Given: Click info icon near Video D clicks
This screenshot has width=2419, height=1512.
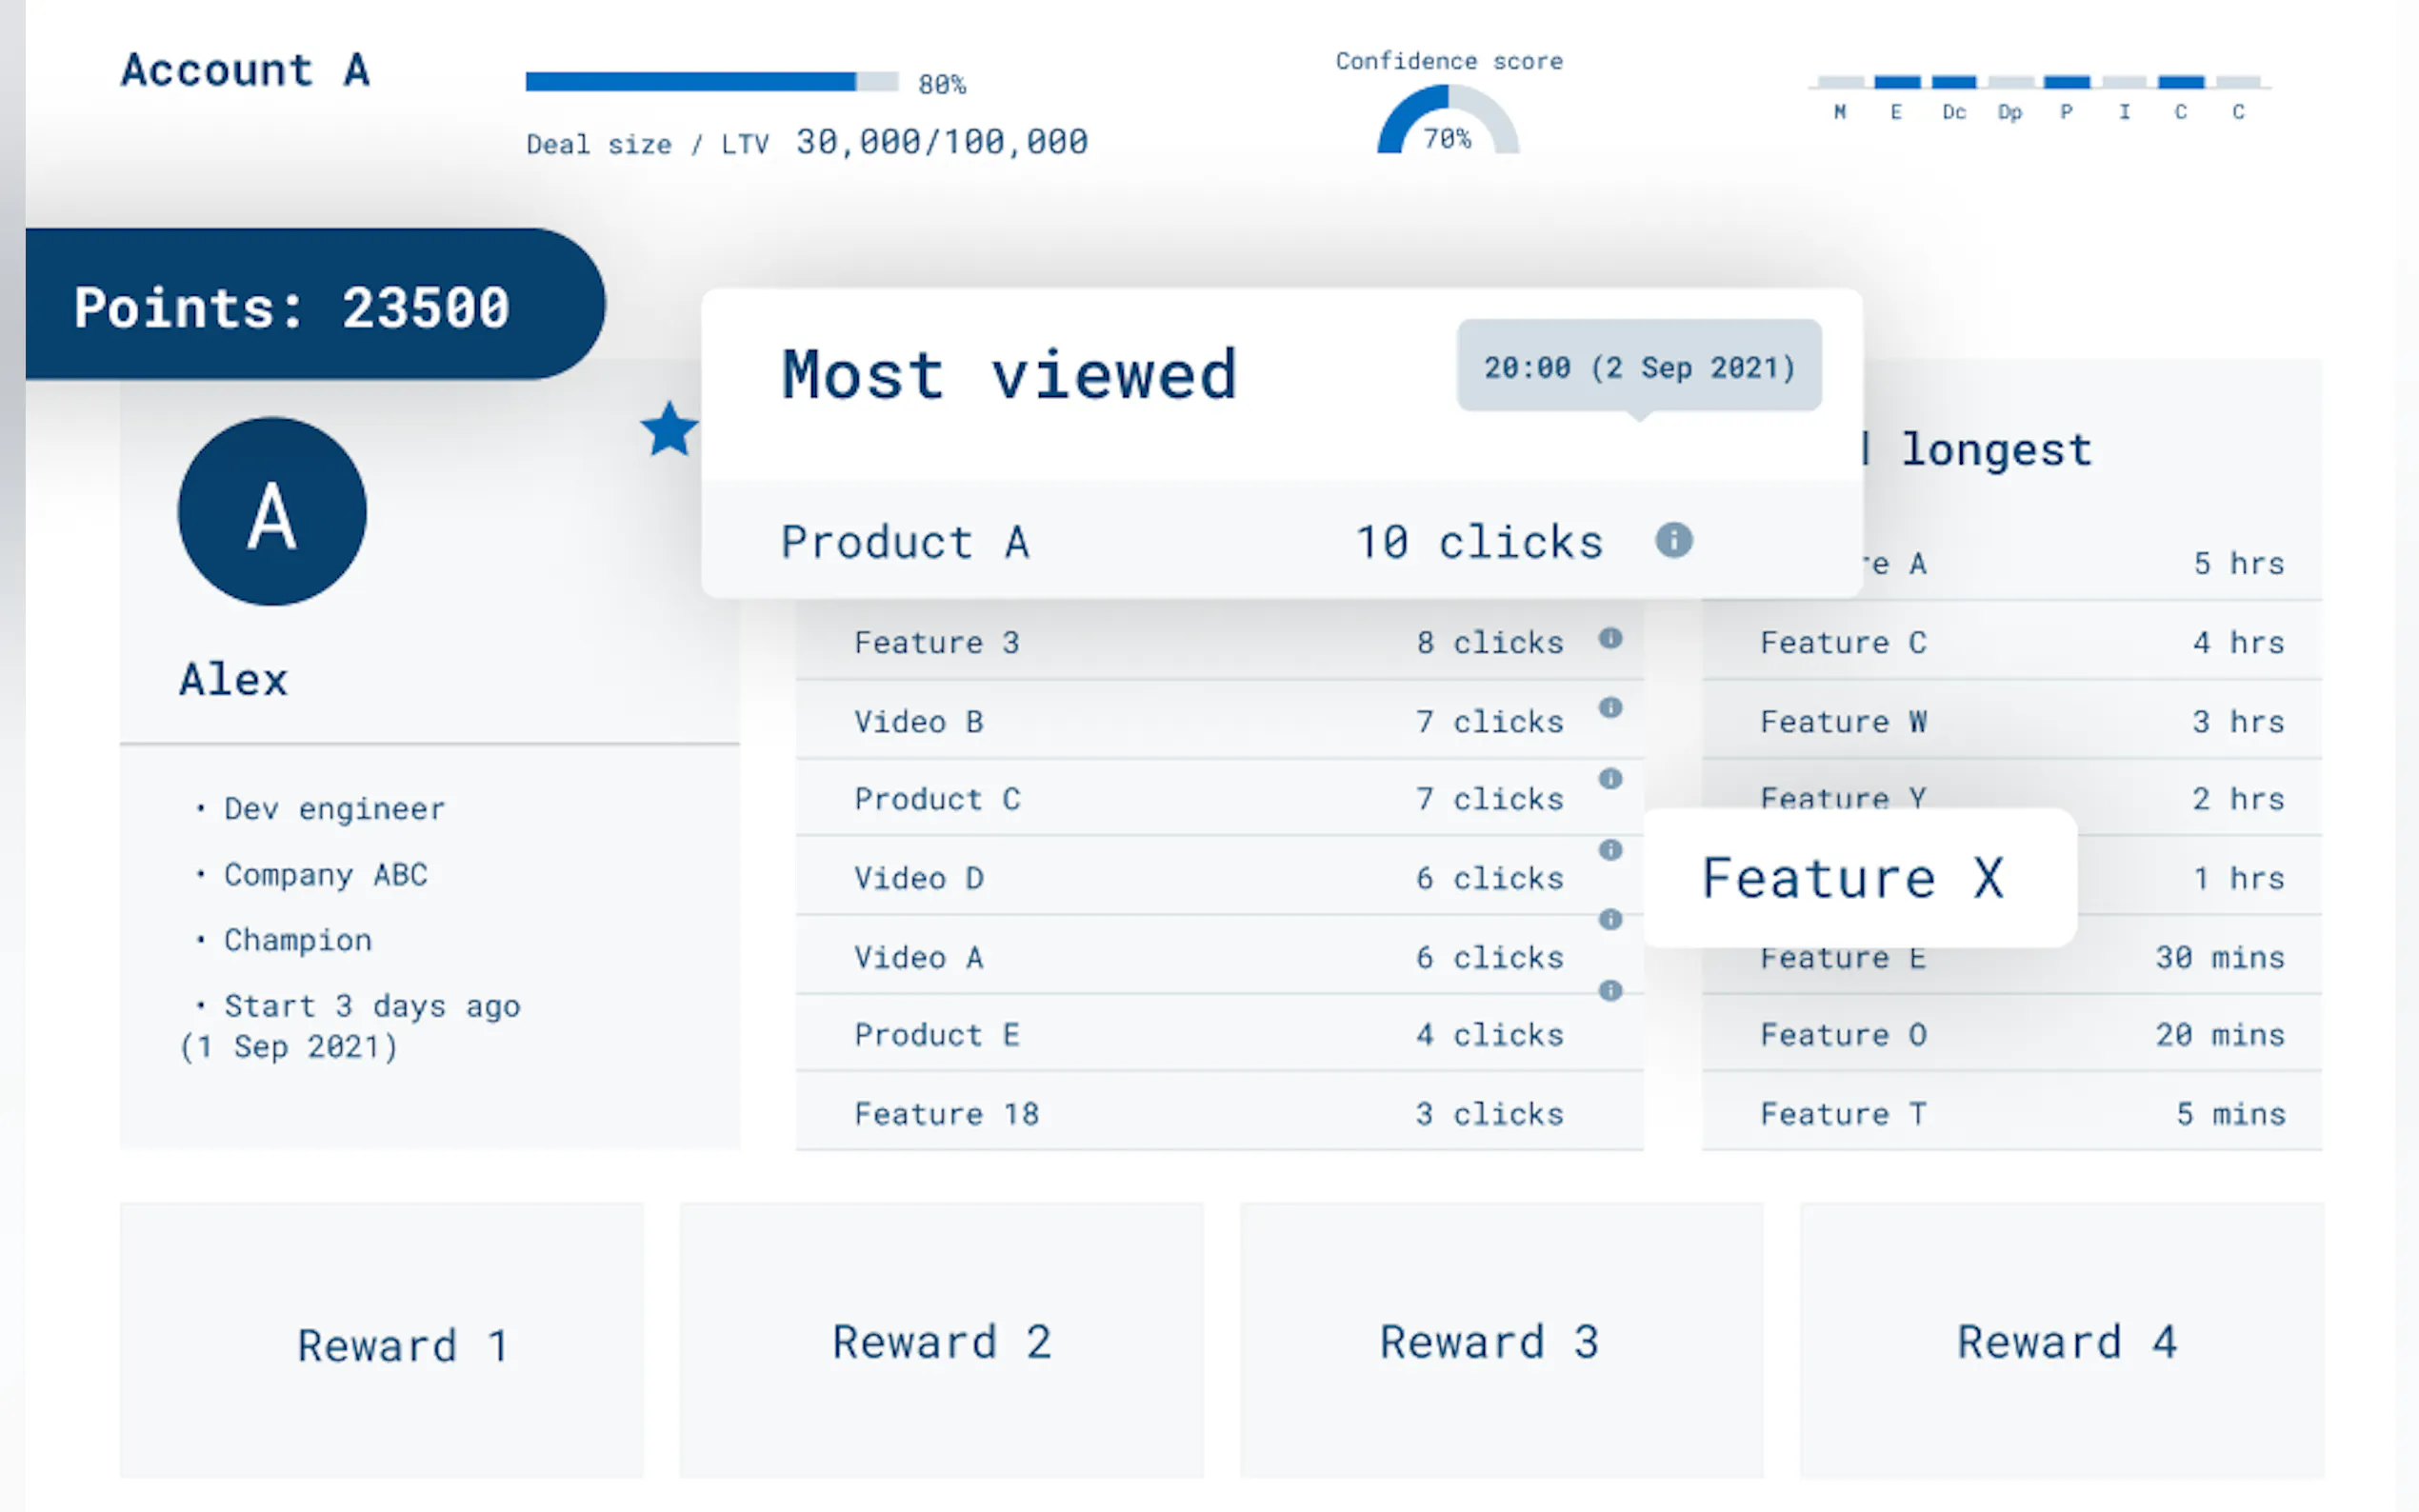Looking at the screenshot, I should coord(1610,850).
